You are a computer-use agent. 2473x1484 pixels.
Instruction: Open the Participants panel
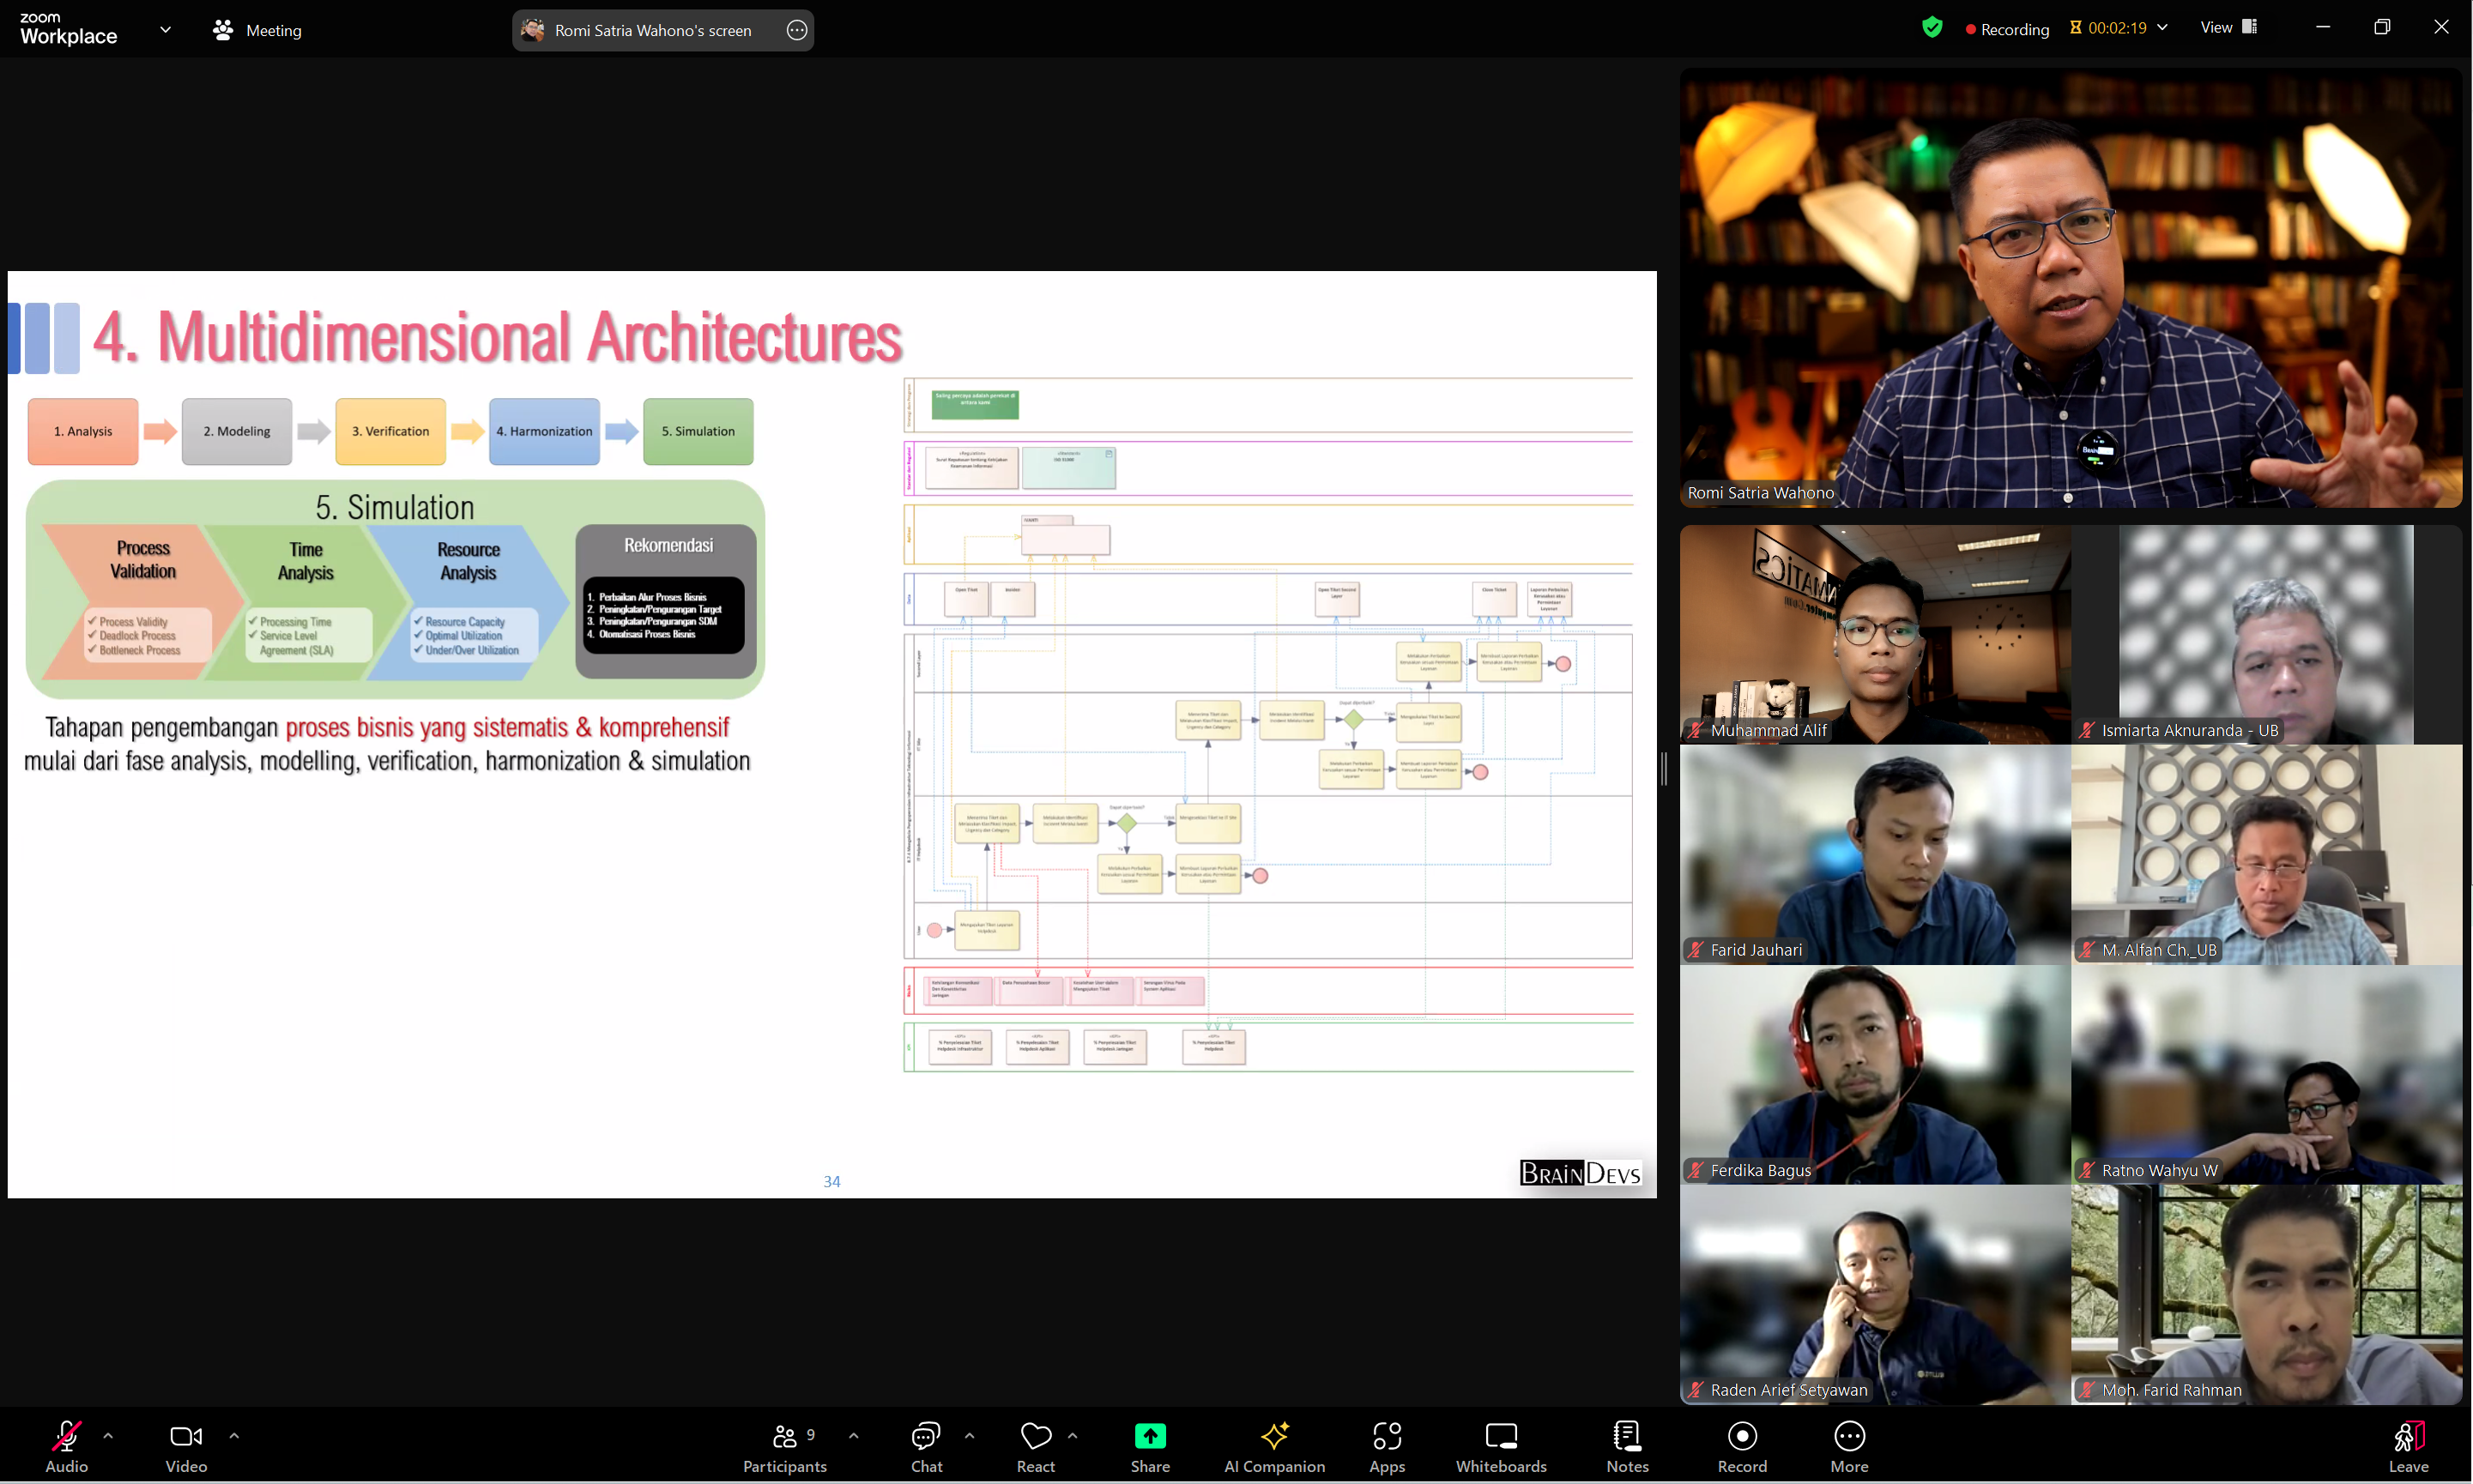(784, 1436)
